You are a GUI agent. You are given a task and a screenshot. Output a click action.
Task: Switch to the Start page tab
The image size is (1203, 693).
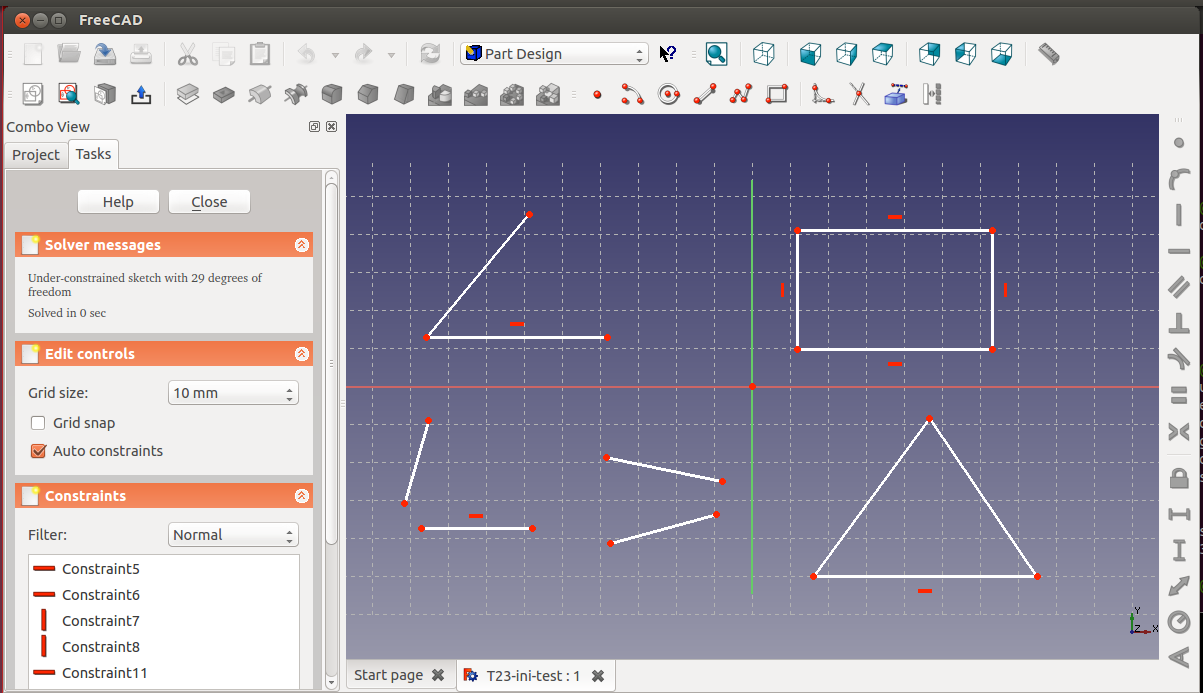click(388, 675)
